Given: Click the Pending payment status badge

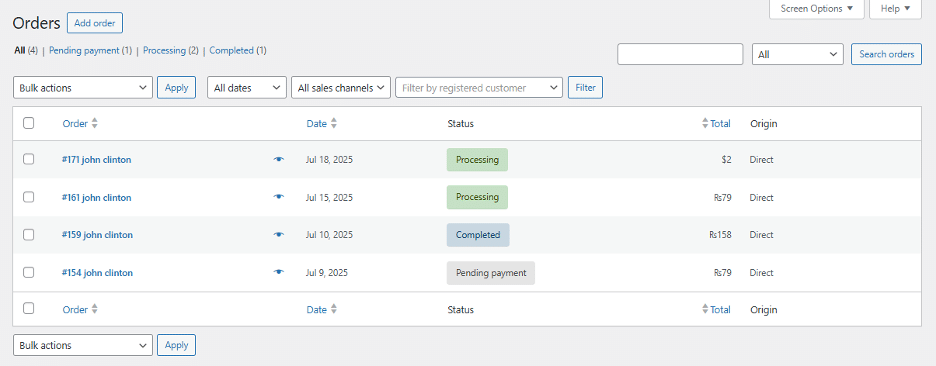Looking at the screenshot, I should tap(491, 272).
